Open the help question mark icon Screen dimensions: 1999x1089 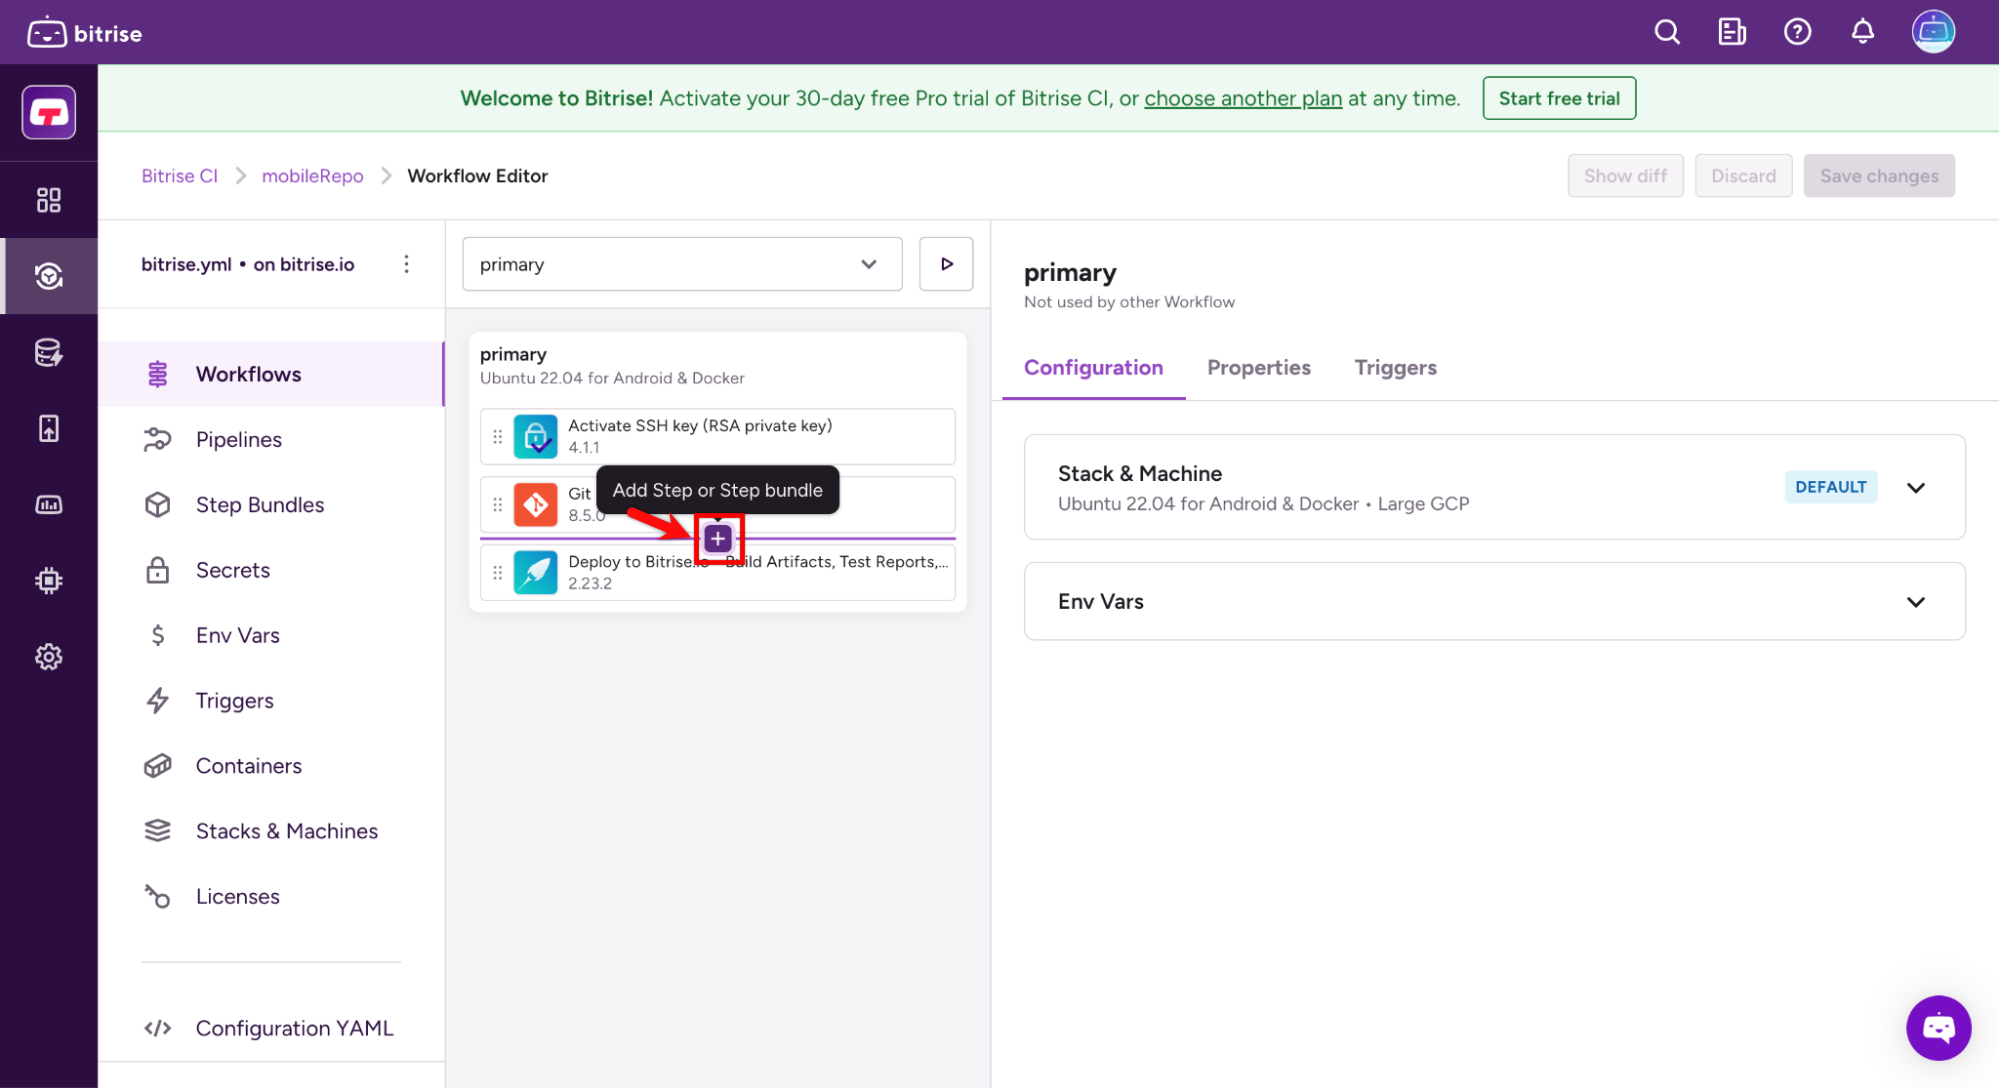coord(1797,32)
